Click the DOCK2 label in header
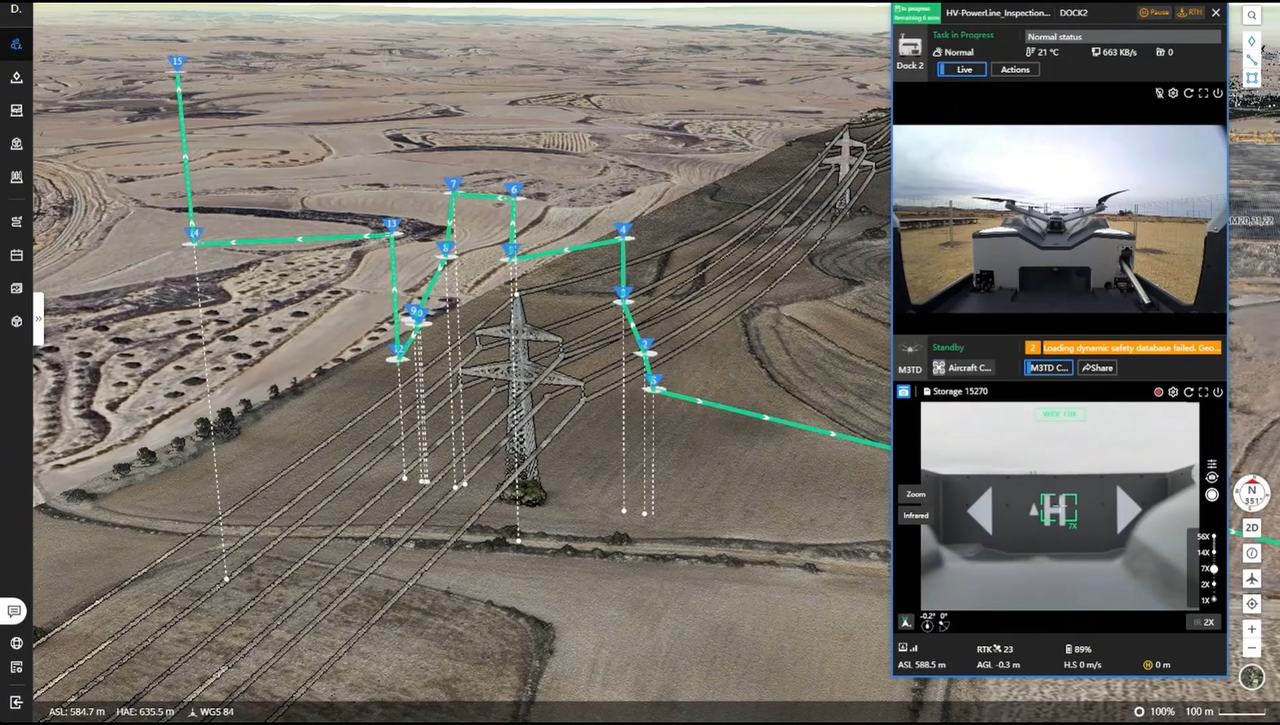 1073,13
